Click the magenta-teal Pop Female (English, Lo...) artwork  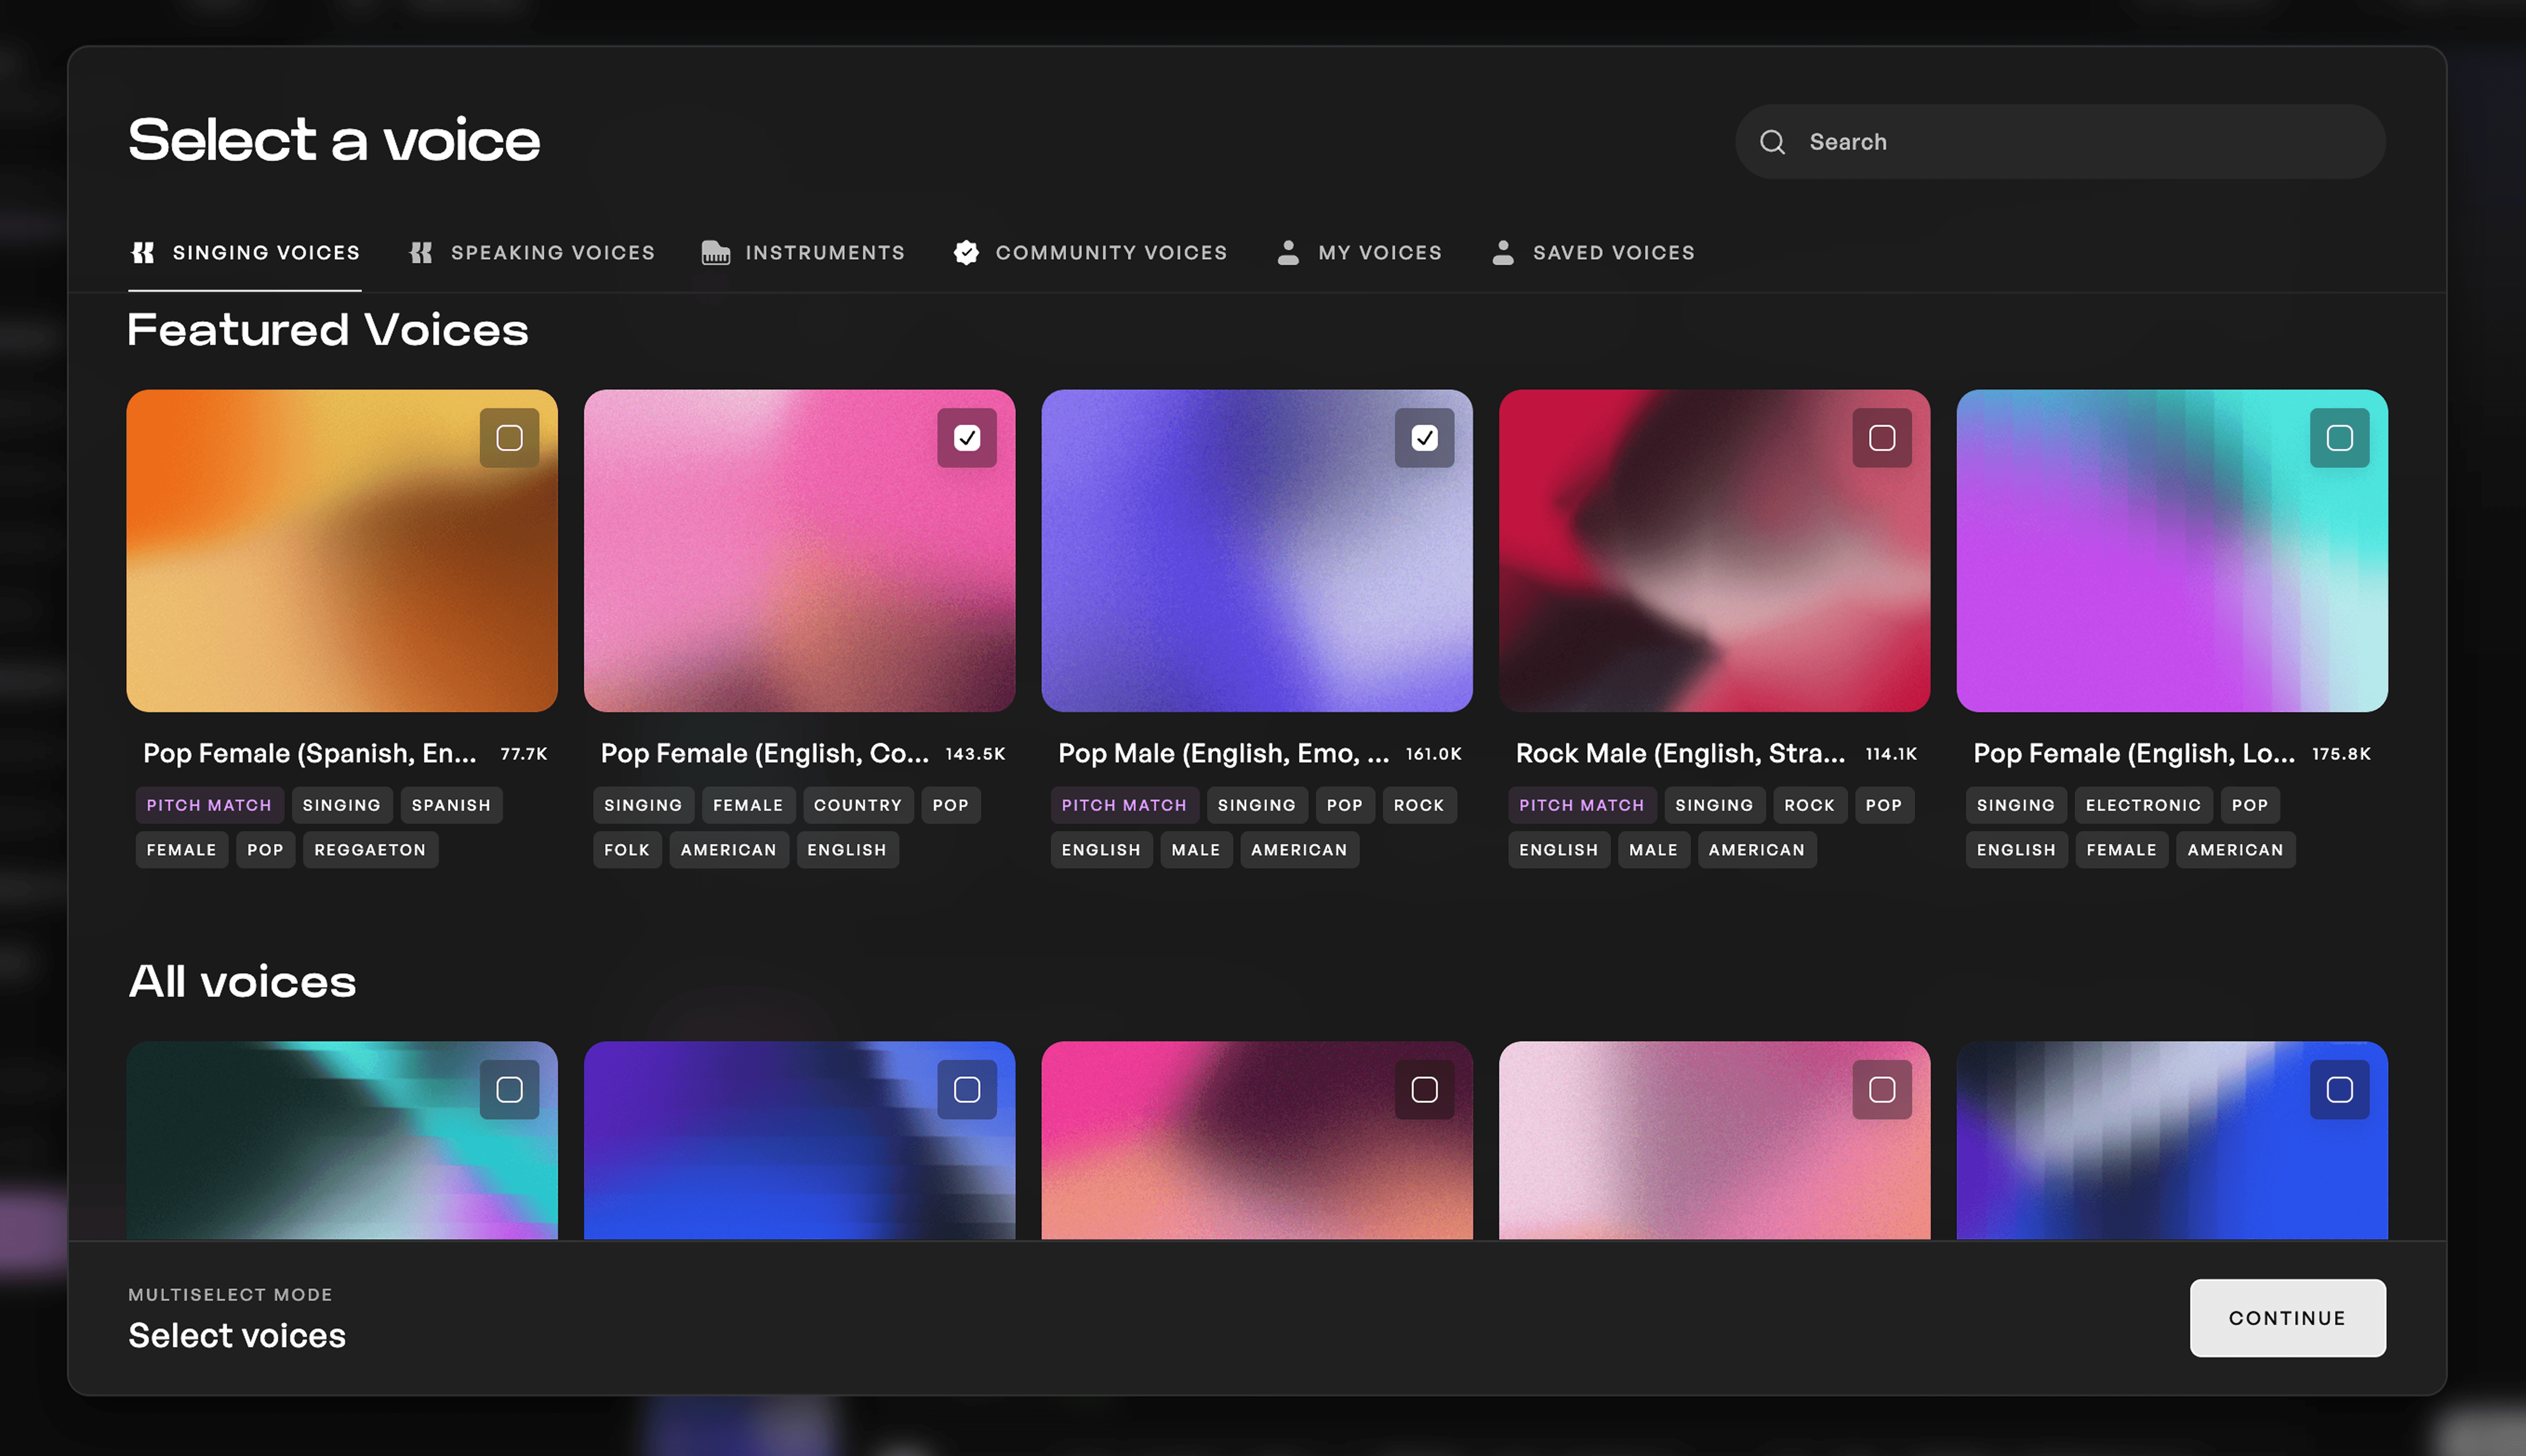pyautogui.click(x=2171, y=551)
